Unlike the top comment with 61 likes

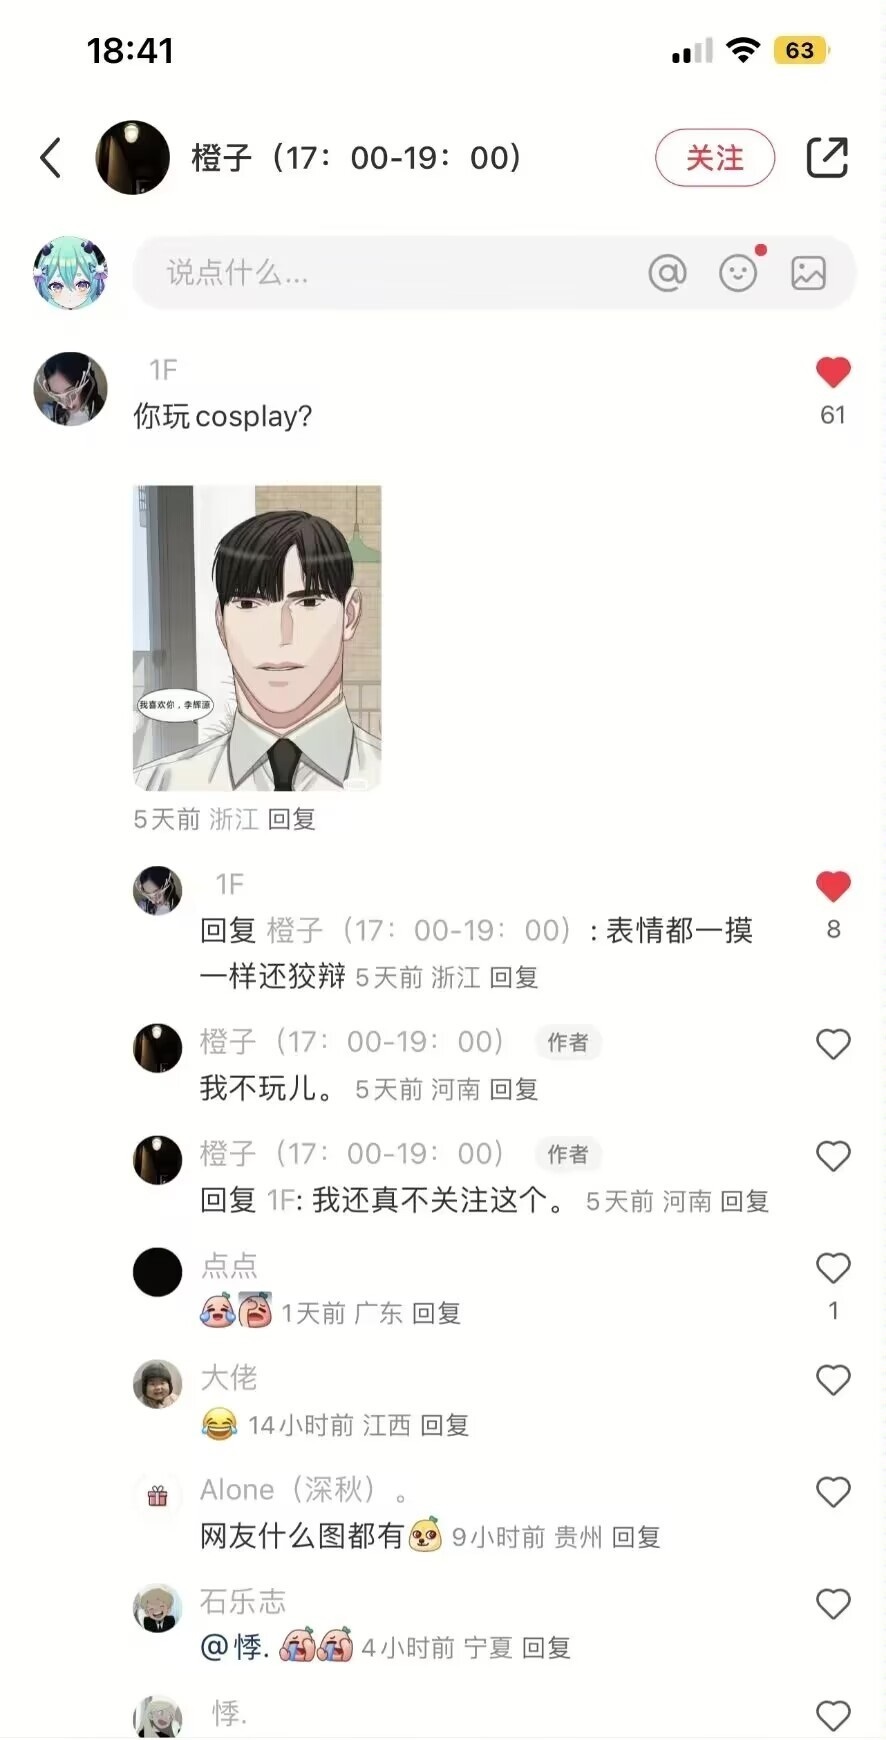(x=833, y=372)
